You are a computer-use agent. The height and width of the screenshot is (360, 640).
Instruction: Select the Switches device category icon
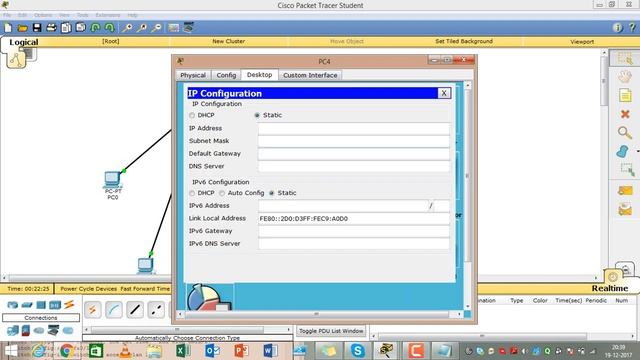27,305
